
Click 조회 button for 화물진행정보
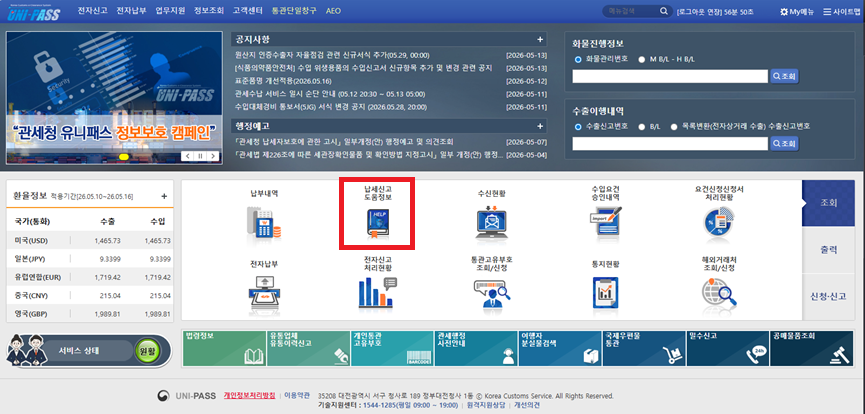784,76
